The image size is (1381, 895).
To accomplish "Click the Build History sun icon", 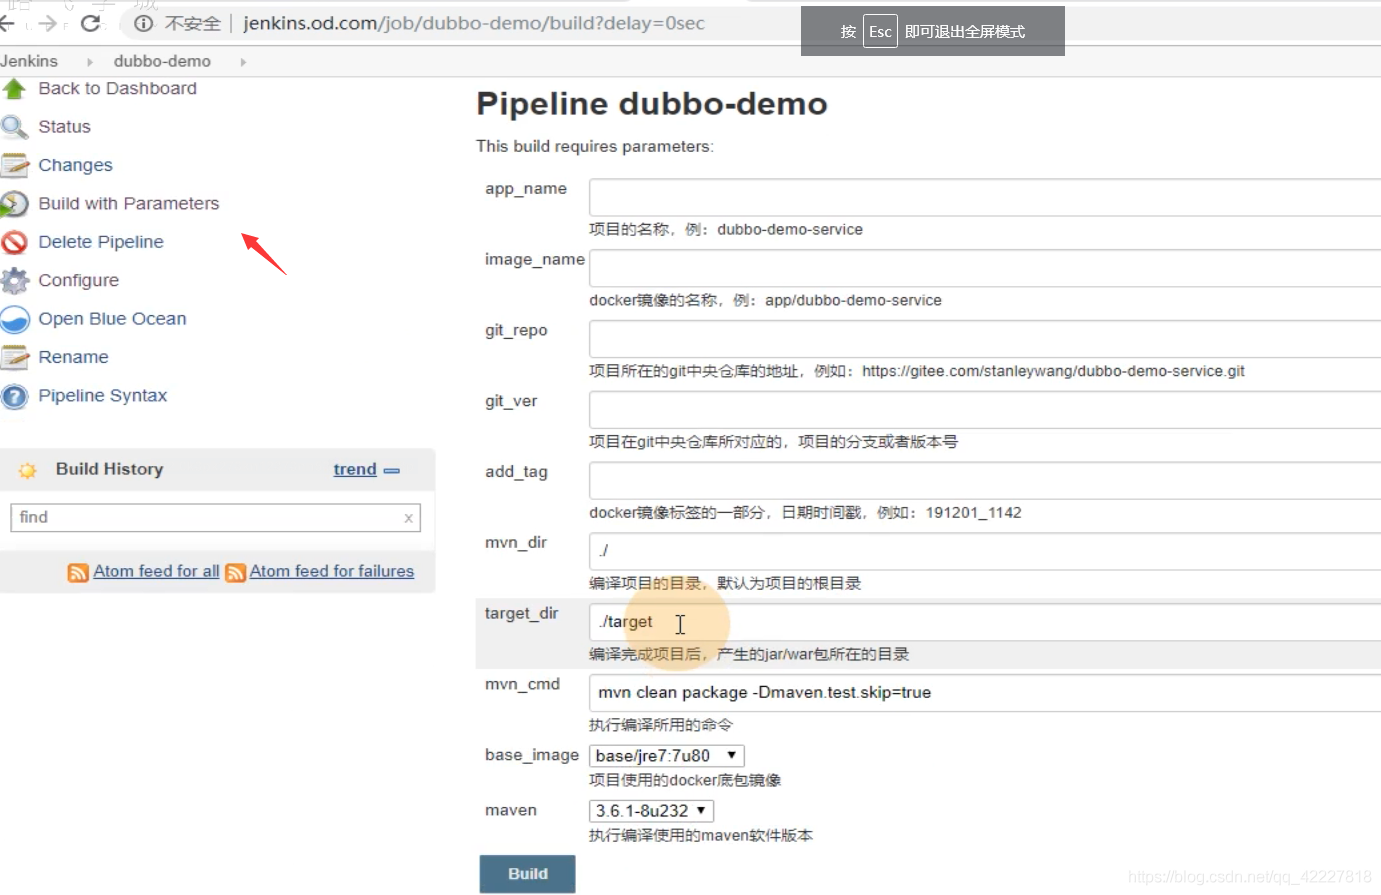I will (x=28, y=470).
